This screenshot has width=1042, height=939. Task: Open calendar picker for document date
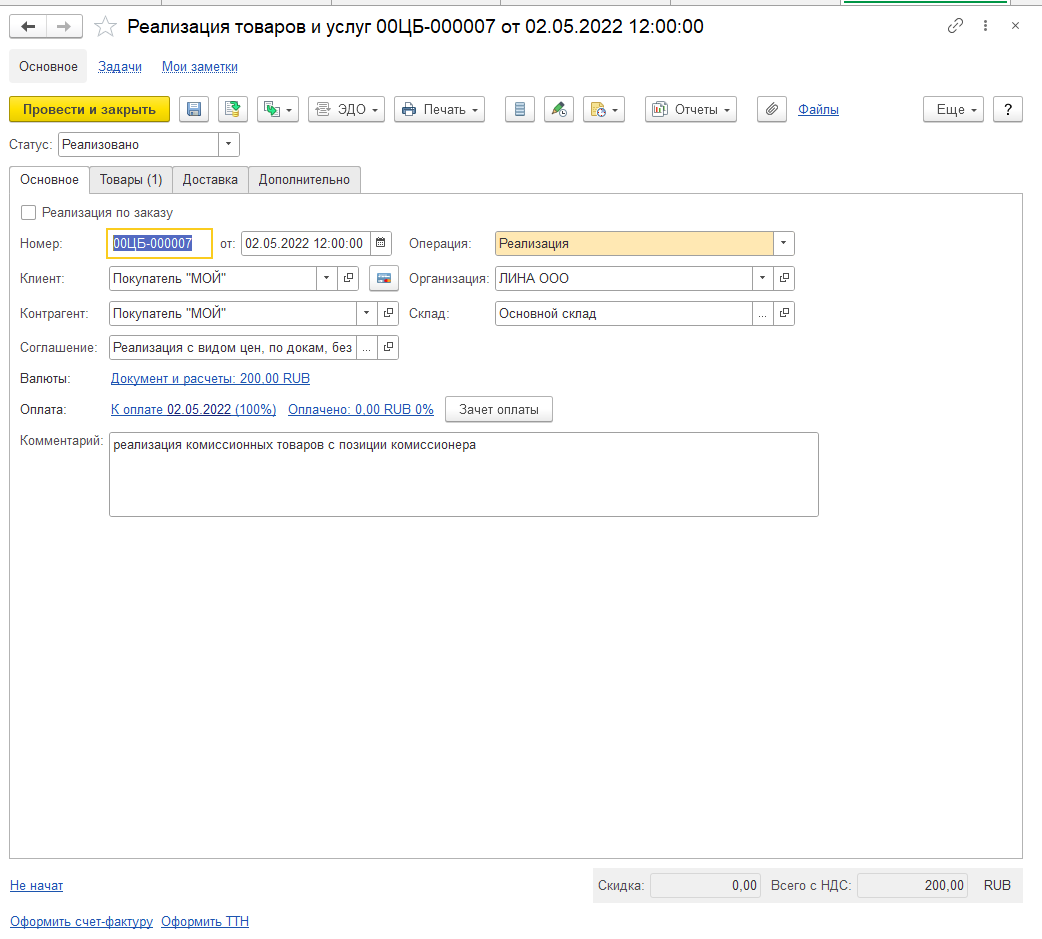[x=381, y=243]
